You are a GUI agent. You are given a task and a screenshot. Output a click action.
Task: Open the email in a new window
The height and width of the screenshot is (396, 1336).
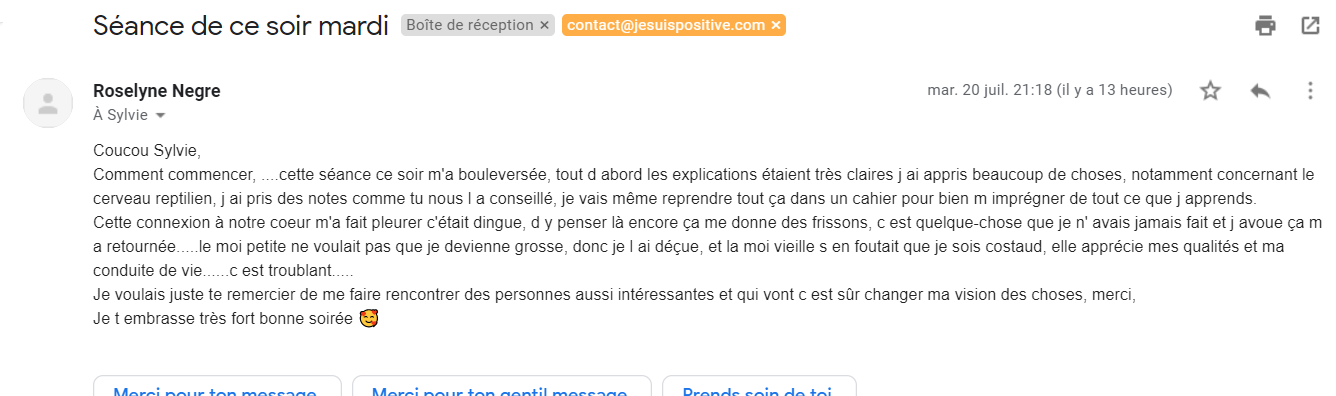[1310, 26]
